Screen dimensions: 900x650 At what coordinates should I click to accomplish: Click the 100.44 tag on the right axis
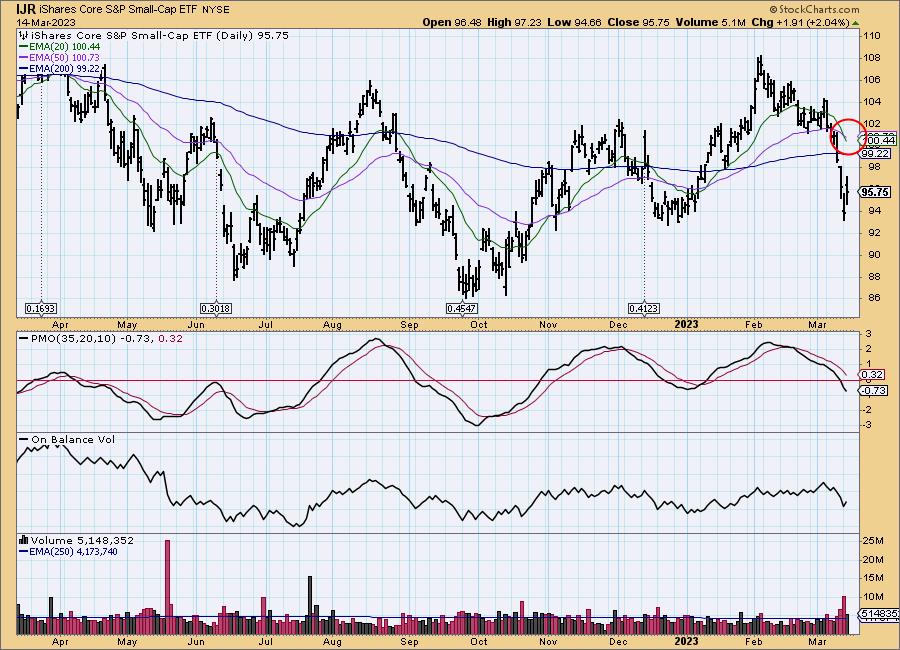click(x=879, y=140)
